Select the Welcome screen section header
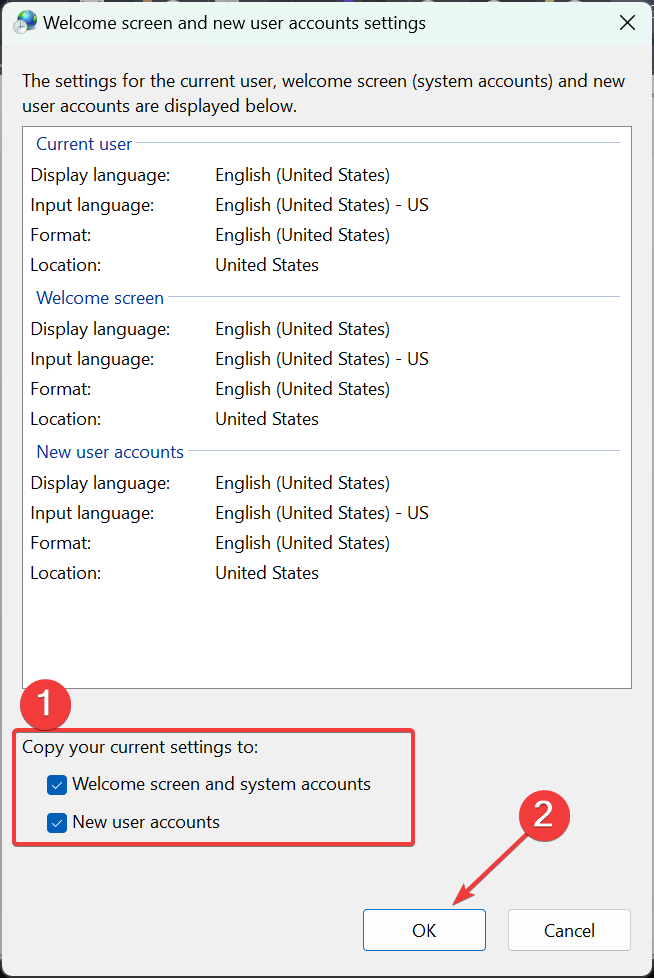 (99, 298)
